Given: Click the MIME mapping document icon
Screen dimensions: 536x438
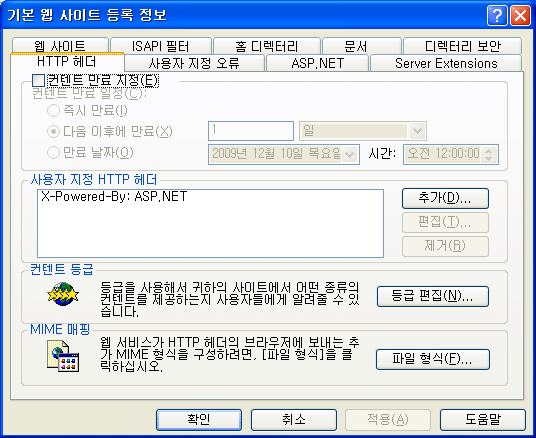Looking at the screenshot, I should click(x=63, y=356).
